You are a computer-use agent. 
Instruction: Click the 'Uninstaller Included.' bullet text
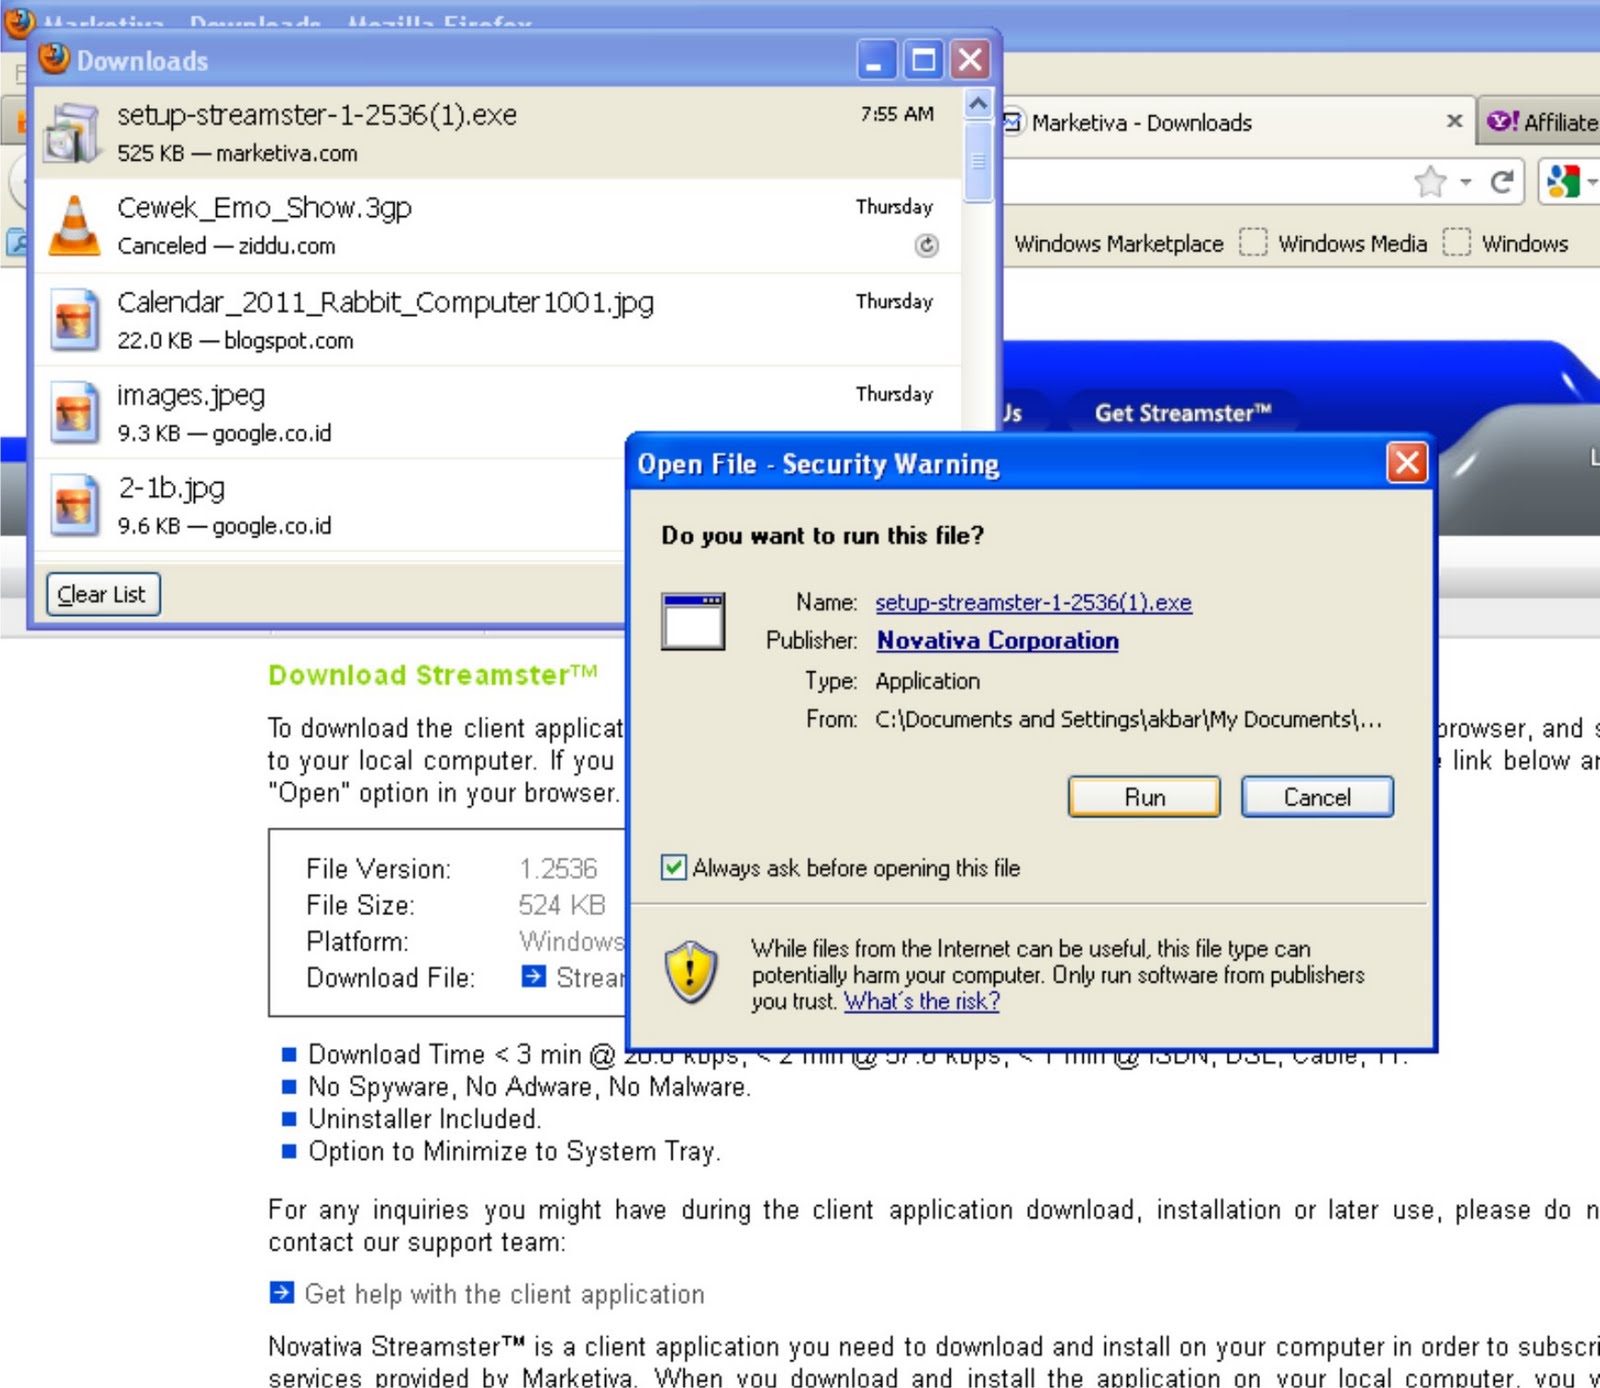(x=424, y=1118)
